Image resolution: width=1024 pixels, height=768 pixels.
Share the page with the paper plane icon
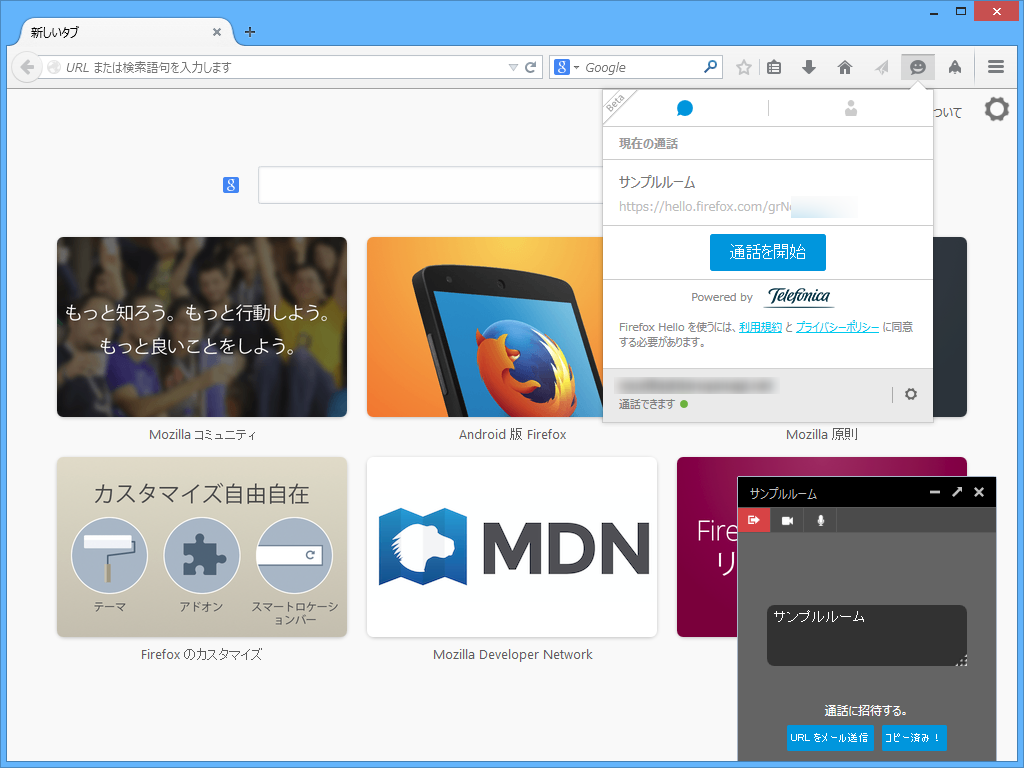[881, 67]
